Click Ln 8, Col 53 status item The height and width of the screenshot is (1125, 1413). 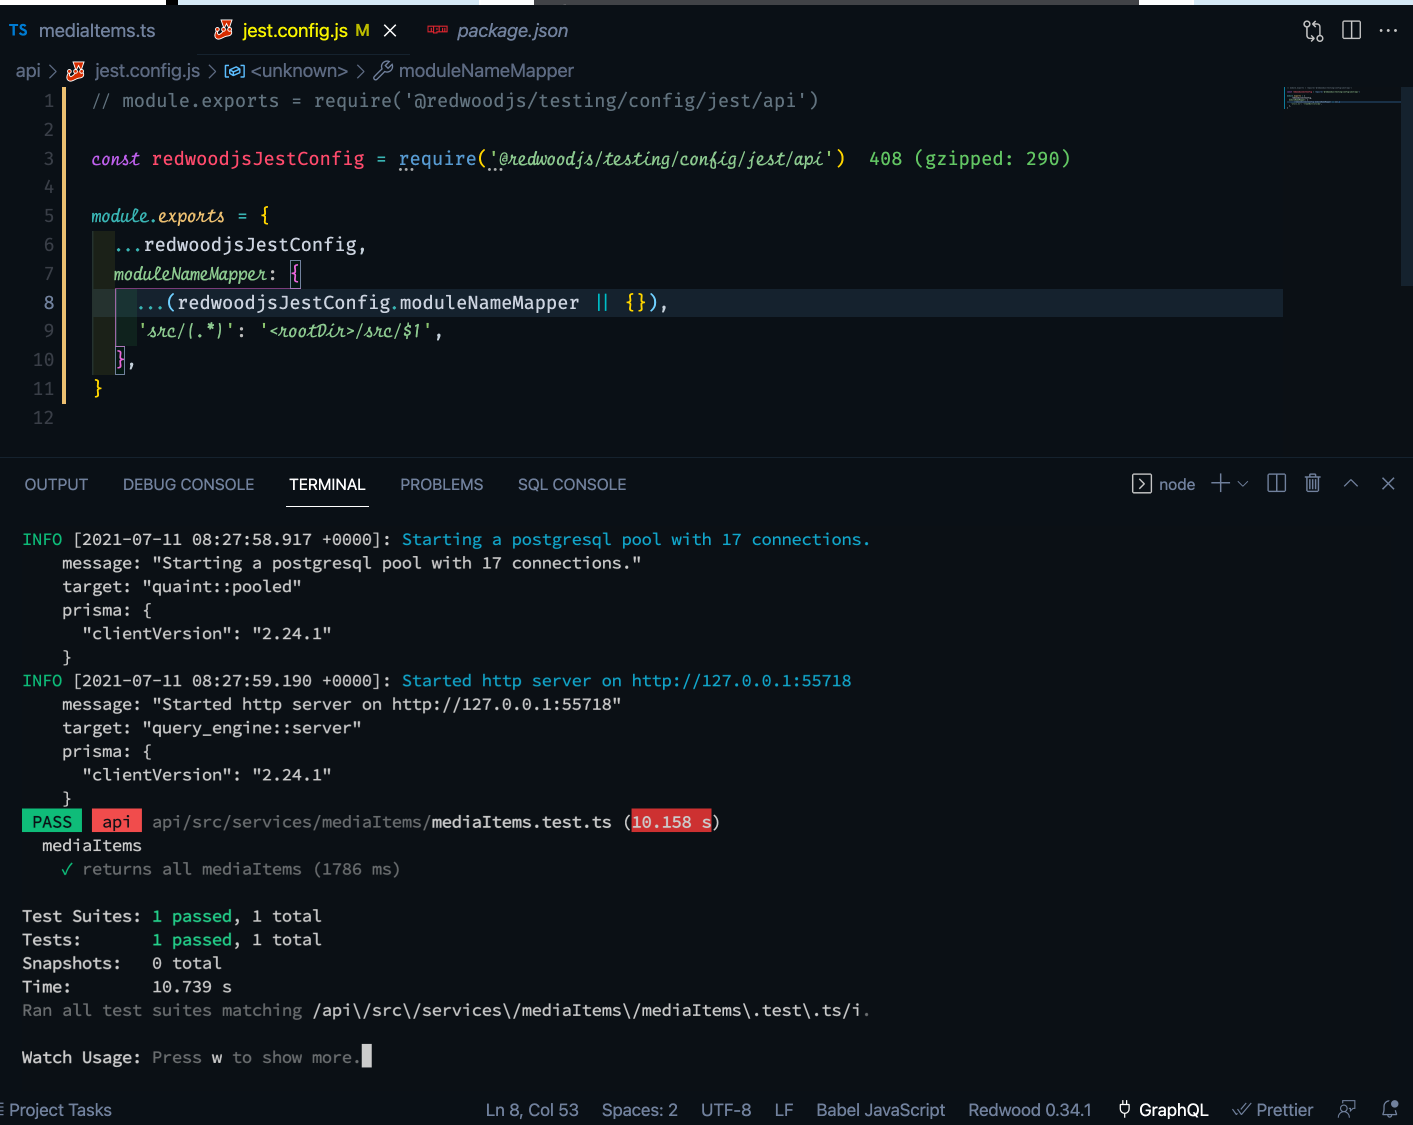coord(532,1110)
